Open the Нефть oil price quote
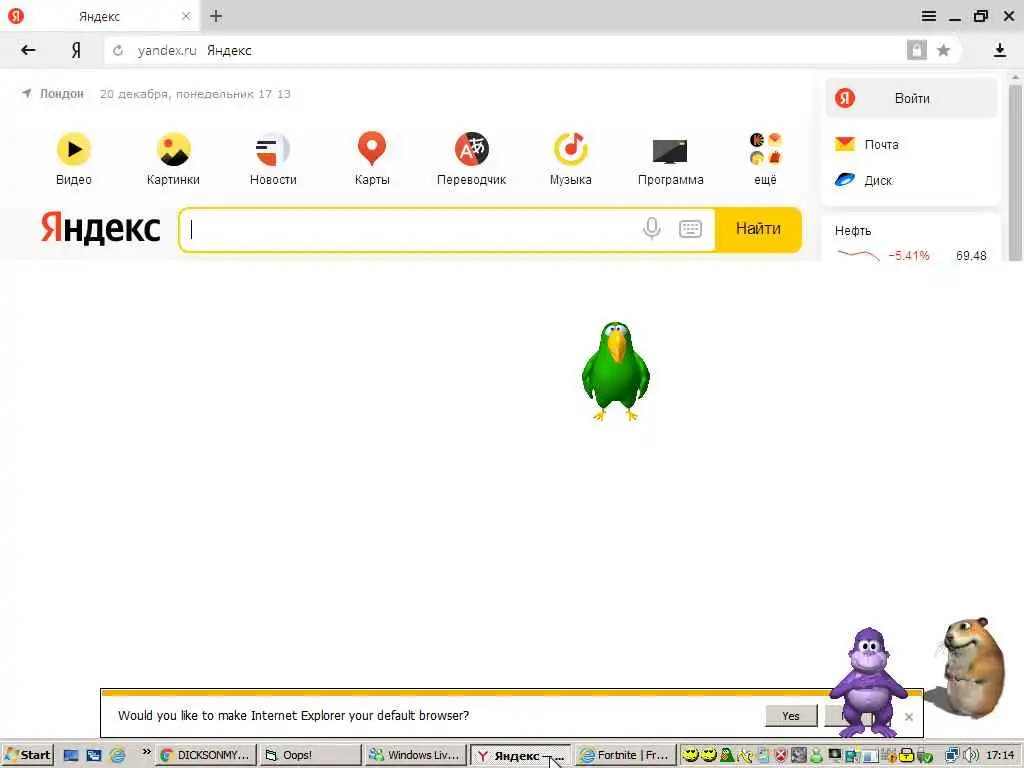The height and width of the screenshot is (768, 1024). (853, 231)
